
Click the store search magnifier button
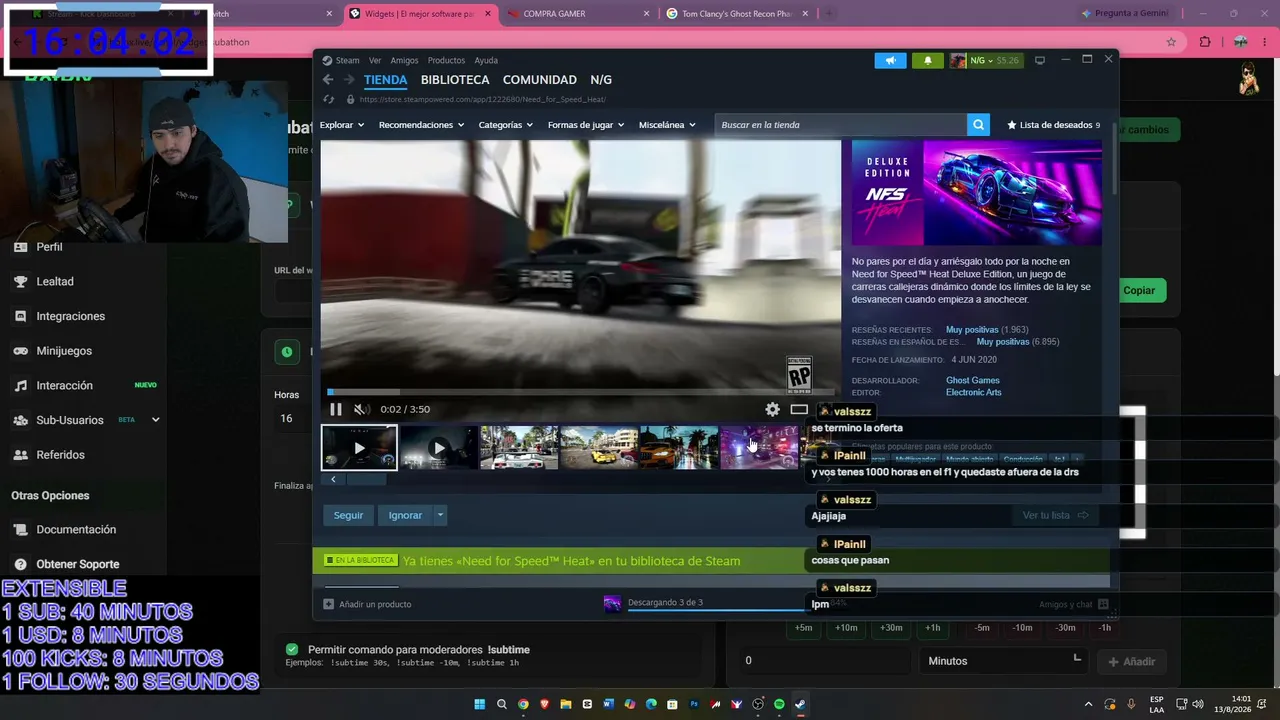click(x=978, y=125)
